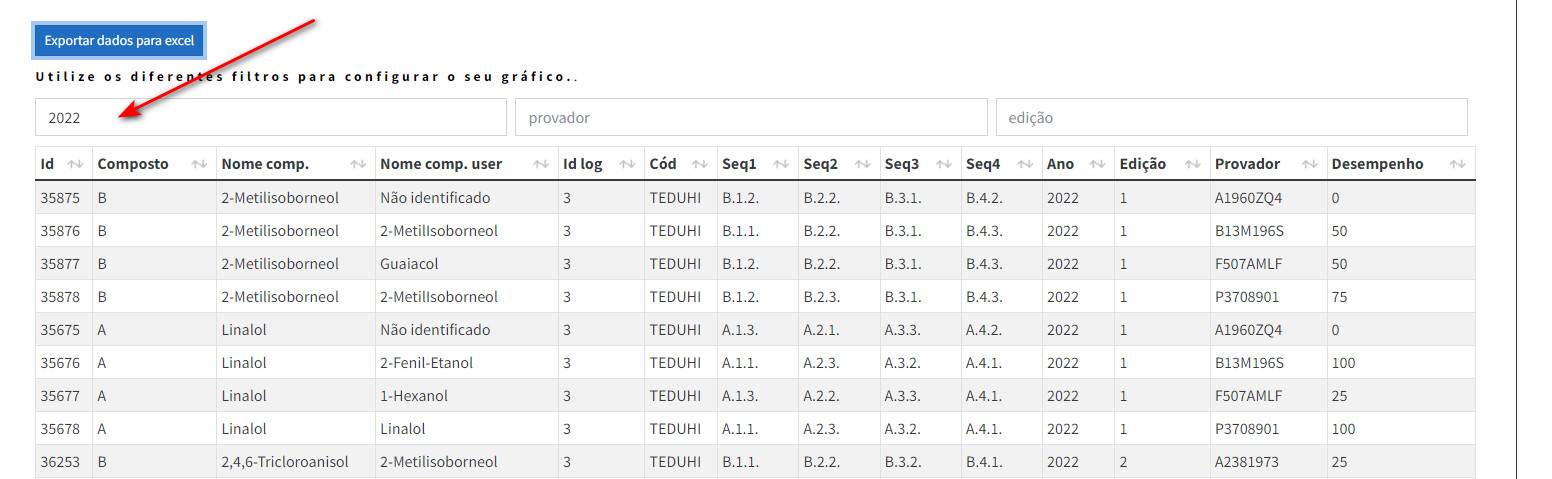Click the provador filter field
1552x479 pixels.
751,117
